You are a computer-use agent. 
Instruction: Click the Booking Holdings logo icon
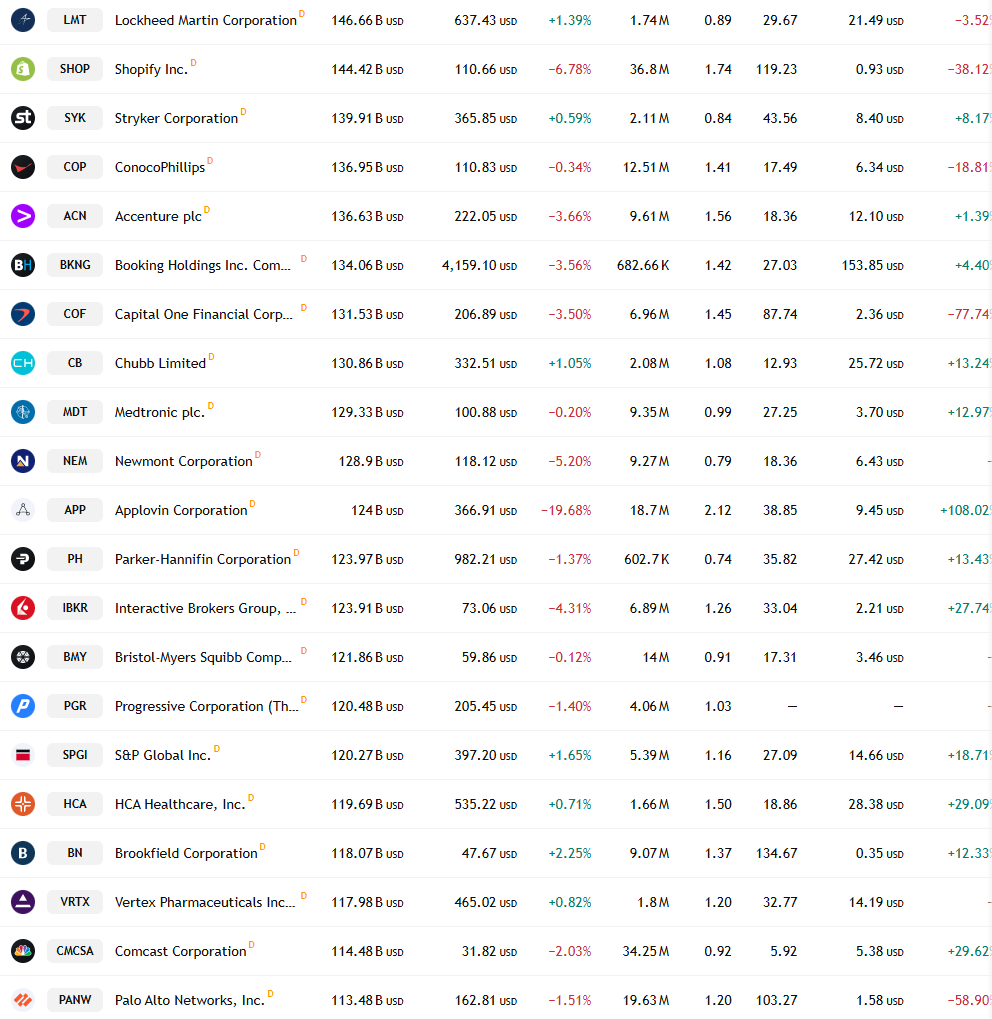pyautogui.click(x=23, y=265)
